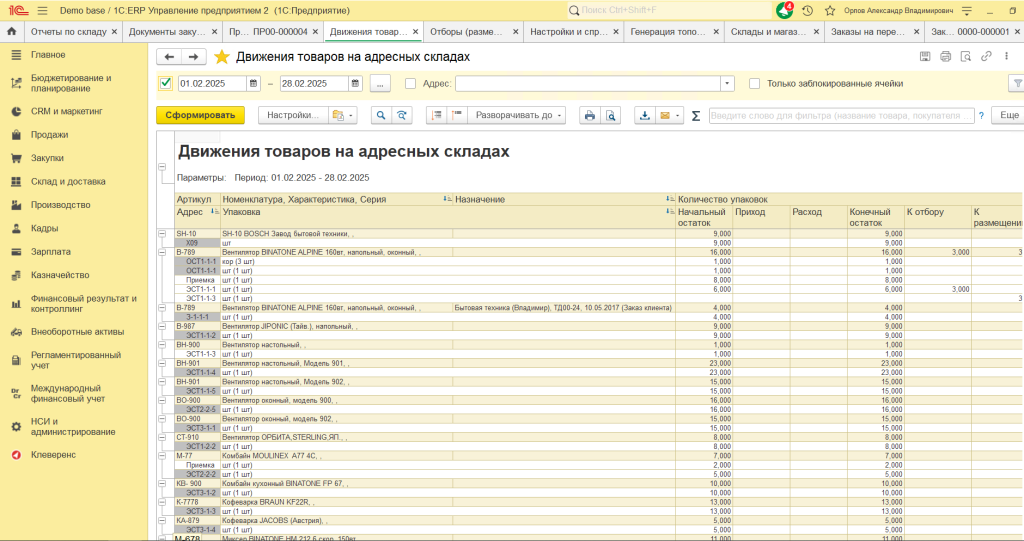The height and width of the screenshot is (541, 1024).
Task: Open Казначейство section in sidebar
Action: tap(60, 275)
